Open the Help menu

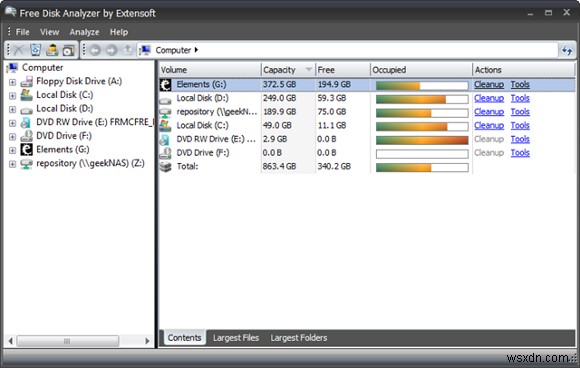point(119,32)
